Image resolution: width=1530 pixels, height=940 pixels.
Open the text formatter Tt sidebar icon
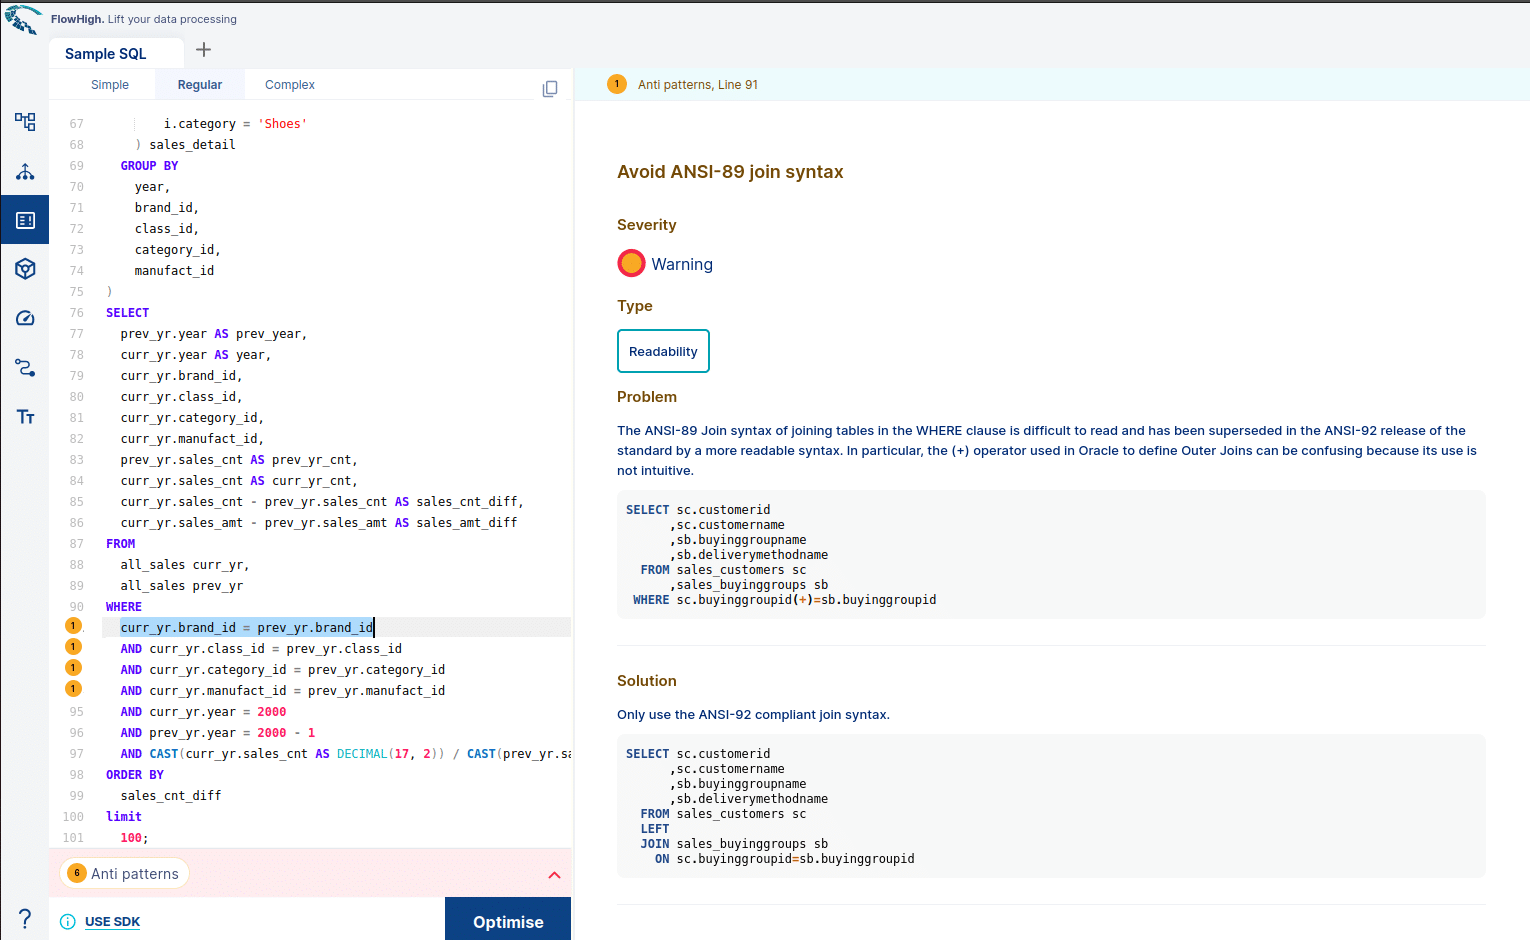click(25, 416)
